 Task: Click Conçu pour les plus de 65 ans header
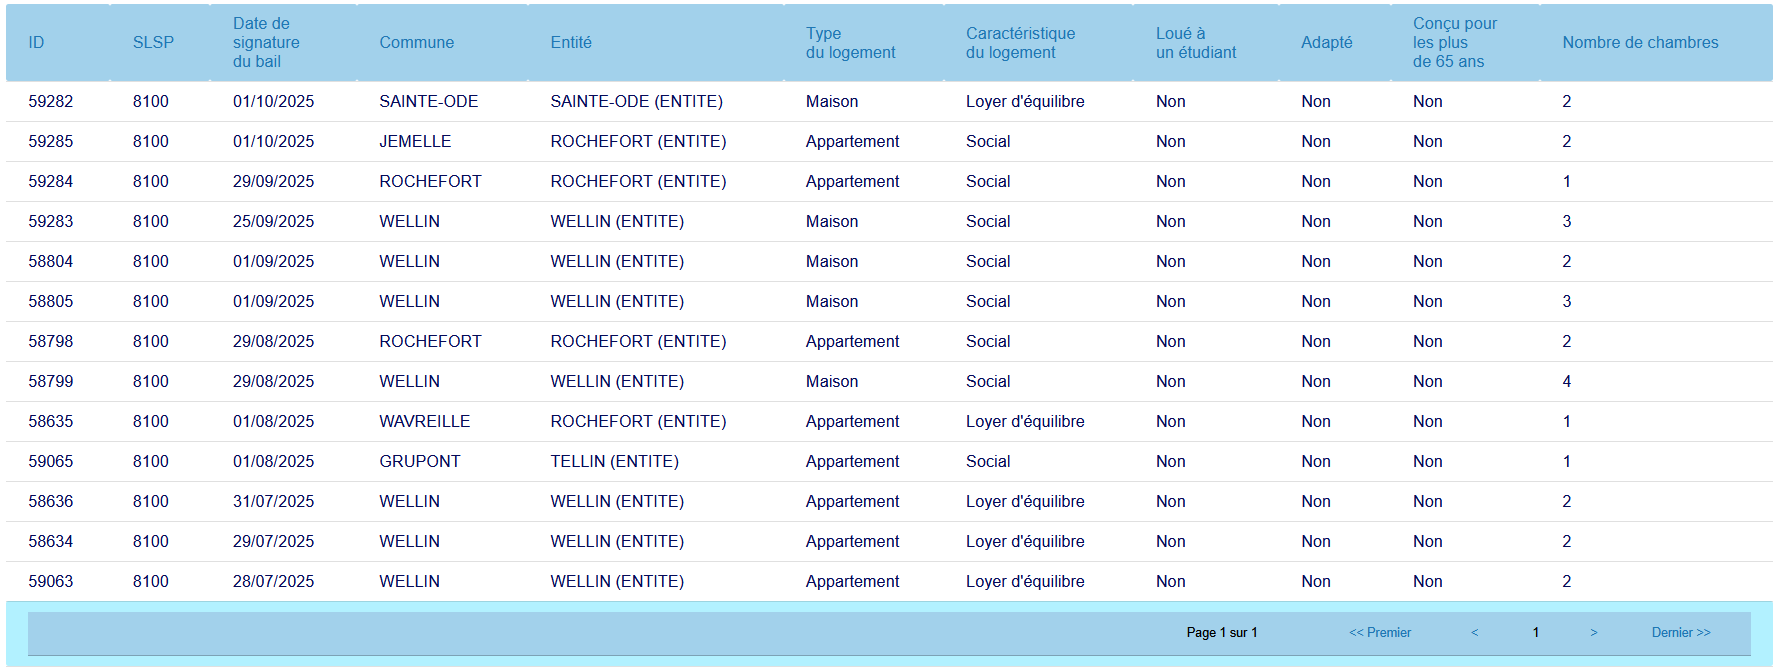pos(1454,42)
